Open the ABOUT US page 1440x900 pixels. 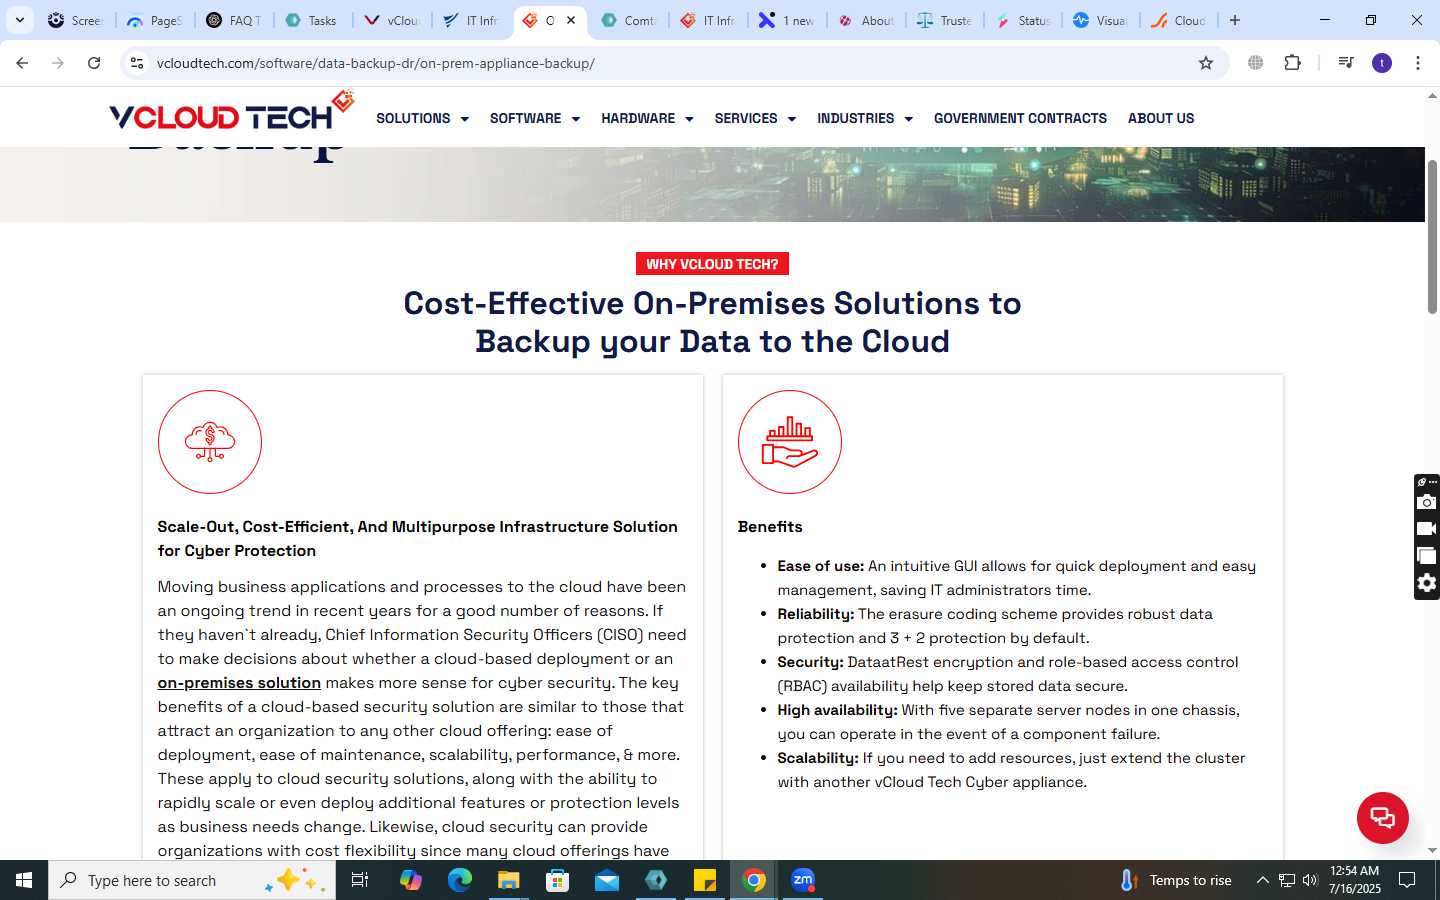click(x=1161, y=118)
